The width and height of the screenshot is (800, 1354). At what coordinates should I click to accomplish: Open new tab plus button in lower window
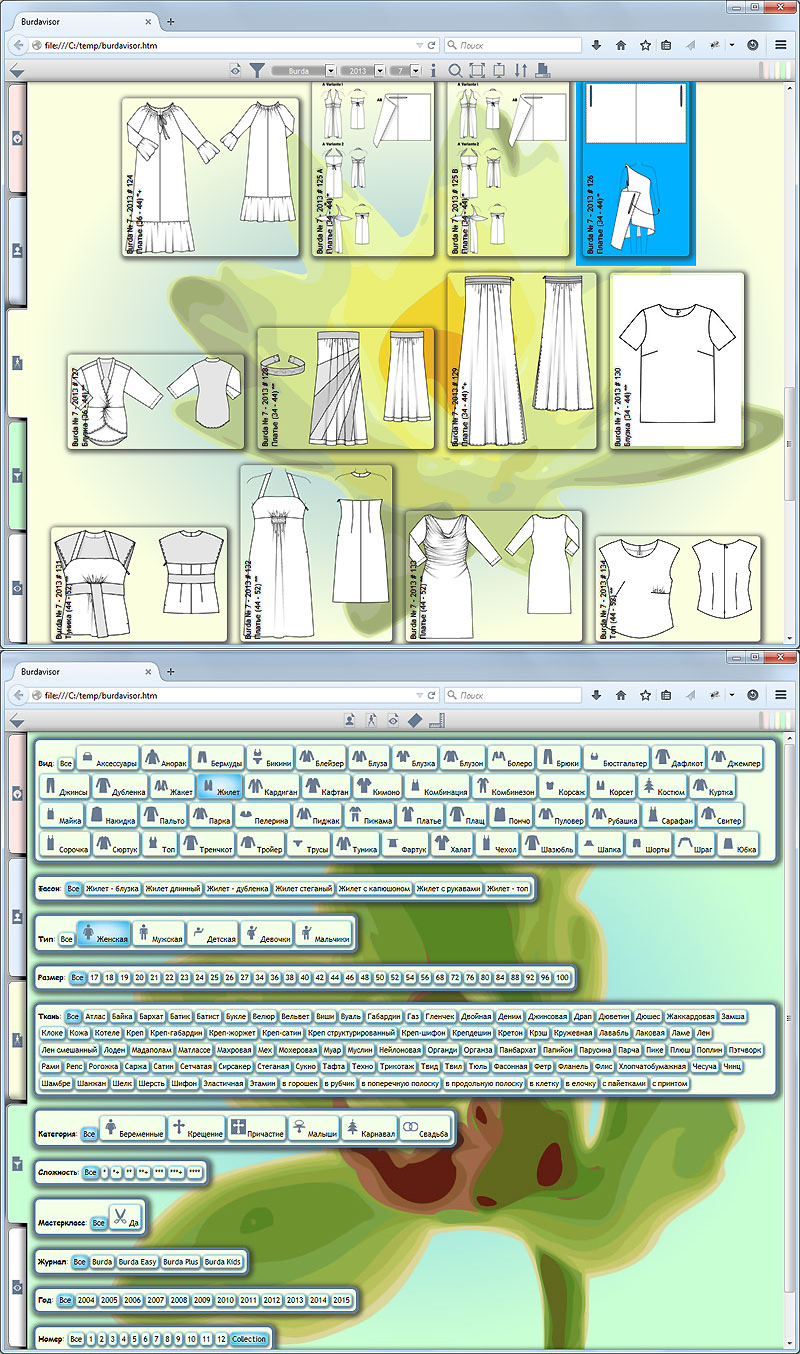(171, 670)
